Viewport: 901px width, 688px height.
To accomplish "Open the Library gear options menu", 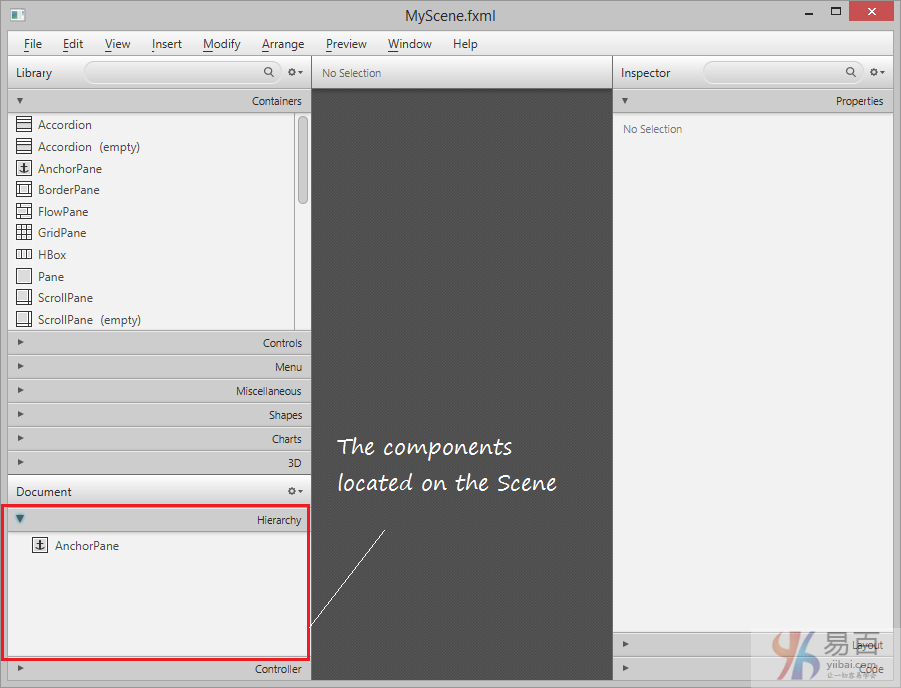I will [295, 72].
